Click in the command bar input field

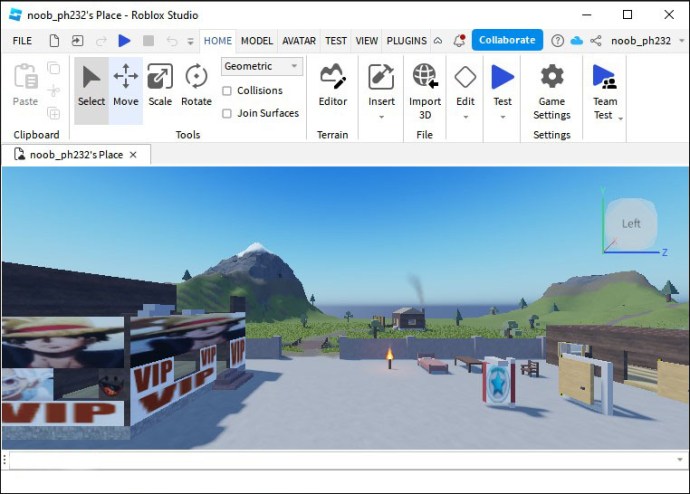(342, 460)
